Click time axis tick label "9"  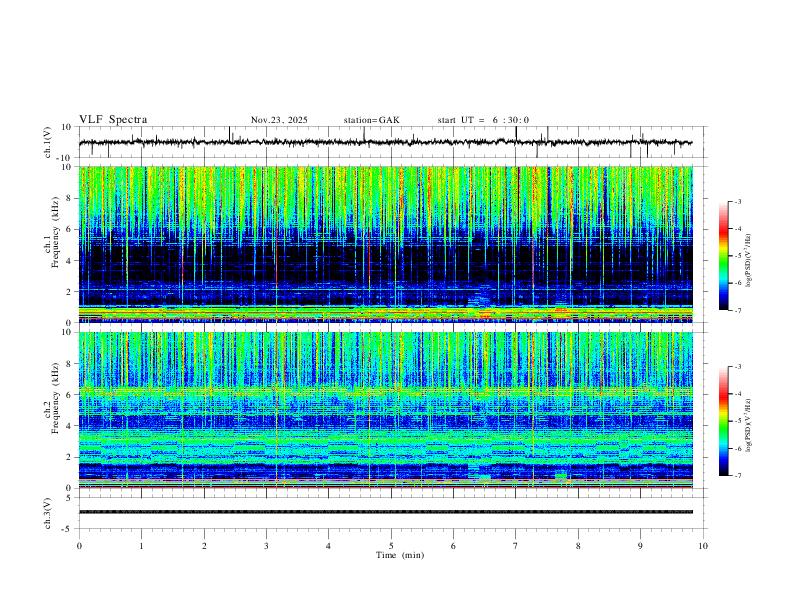point(640,546)
